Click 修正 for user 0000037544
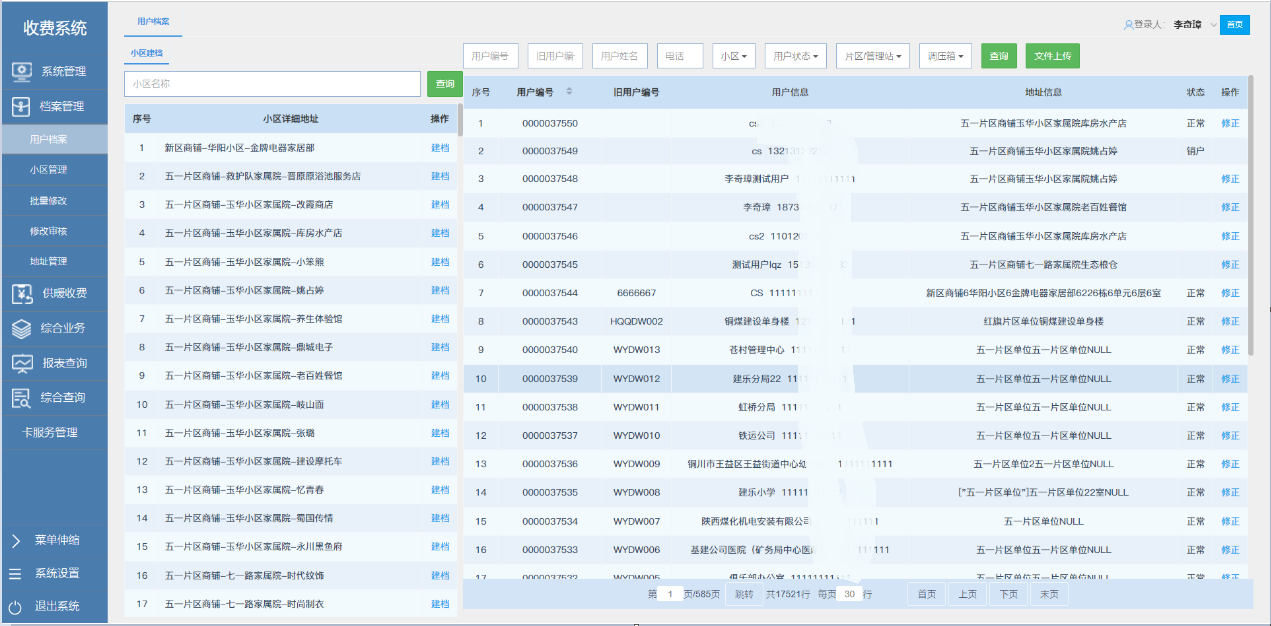 click(1230, 294)
